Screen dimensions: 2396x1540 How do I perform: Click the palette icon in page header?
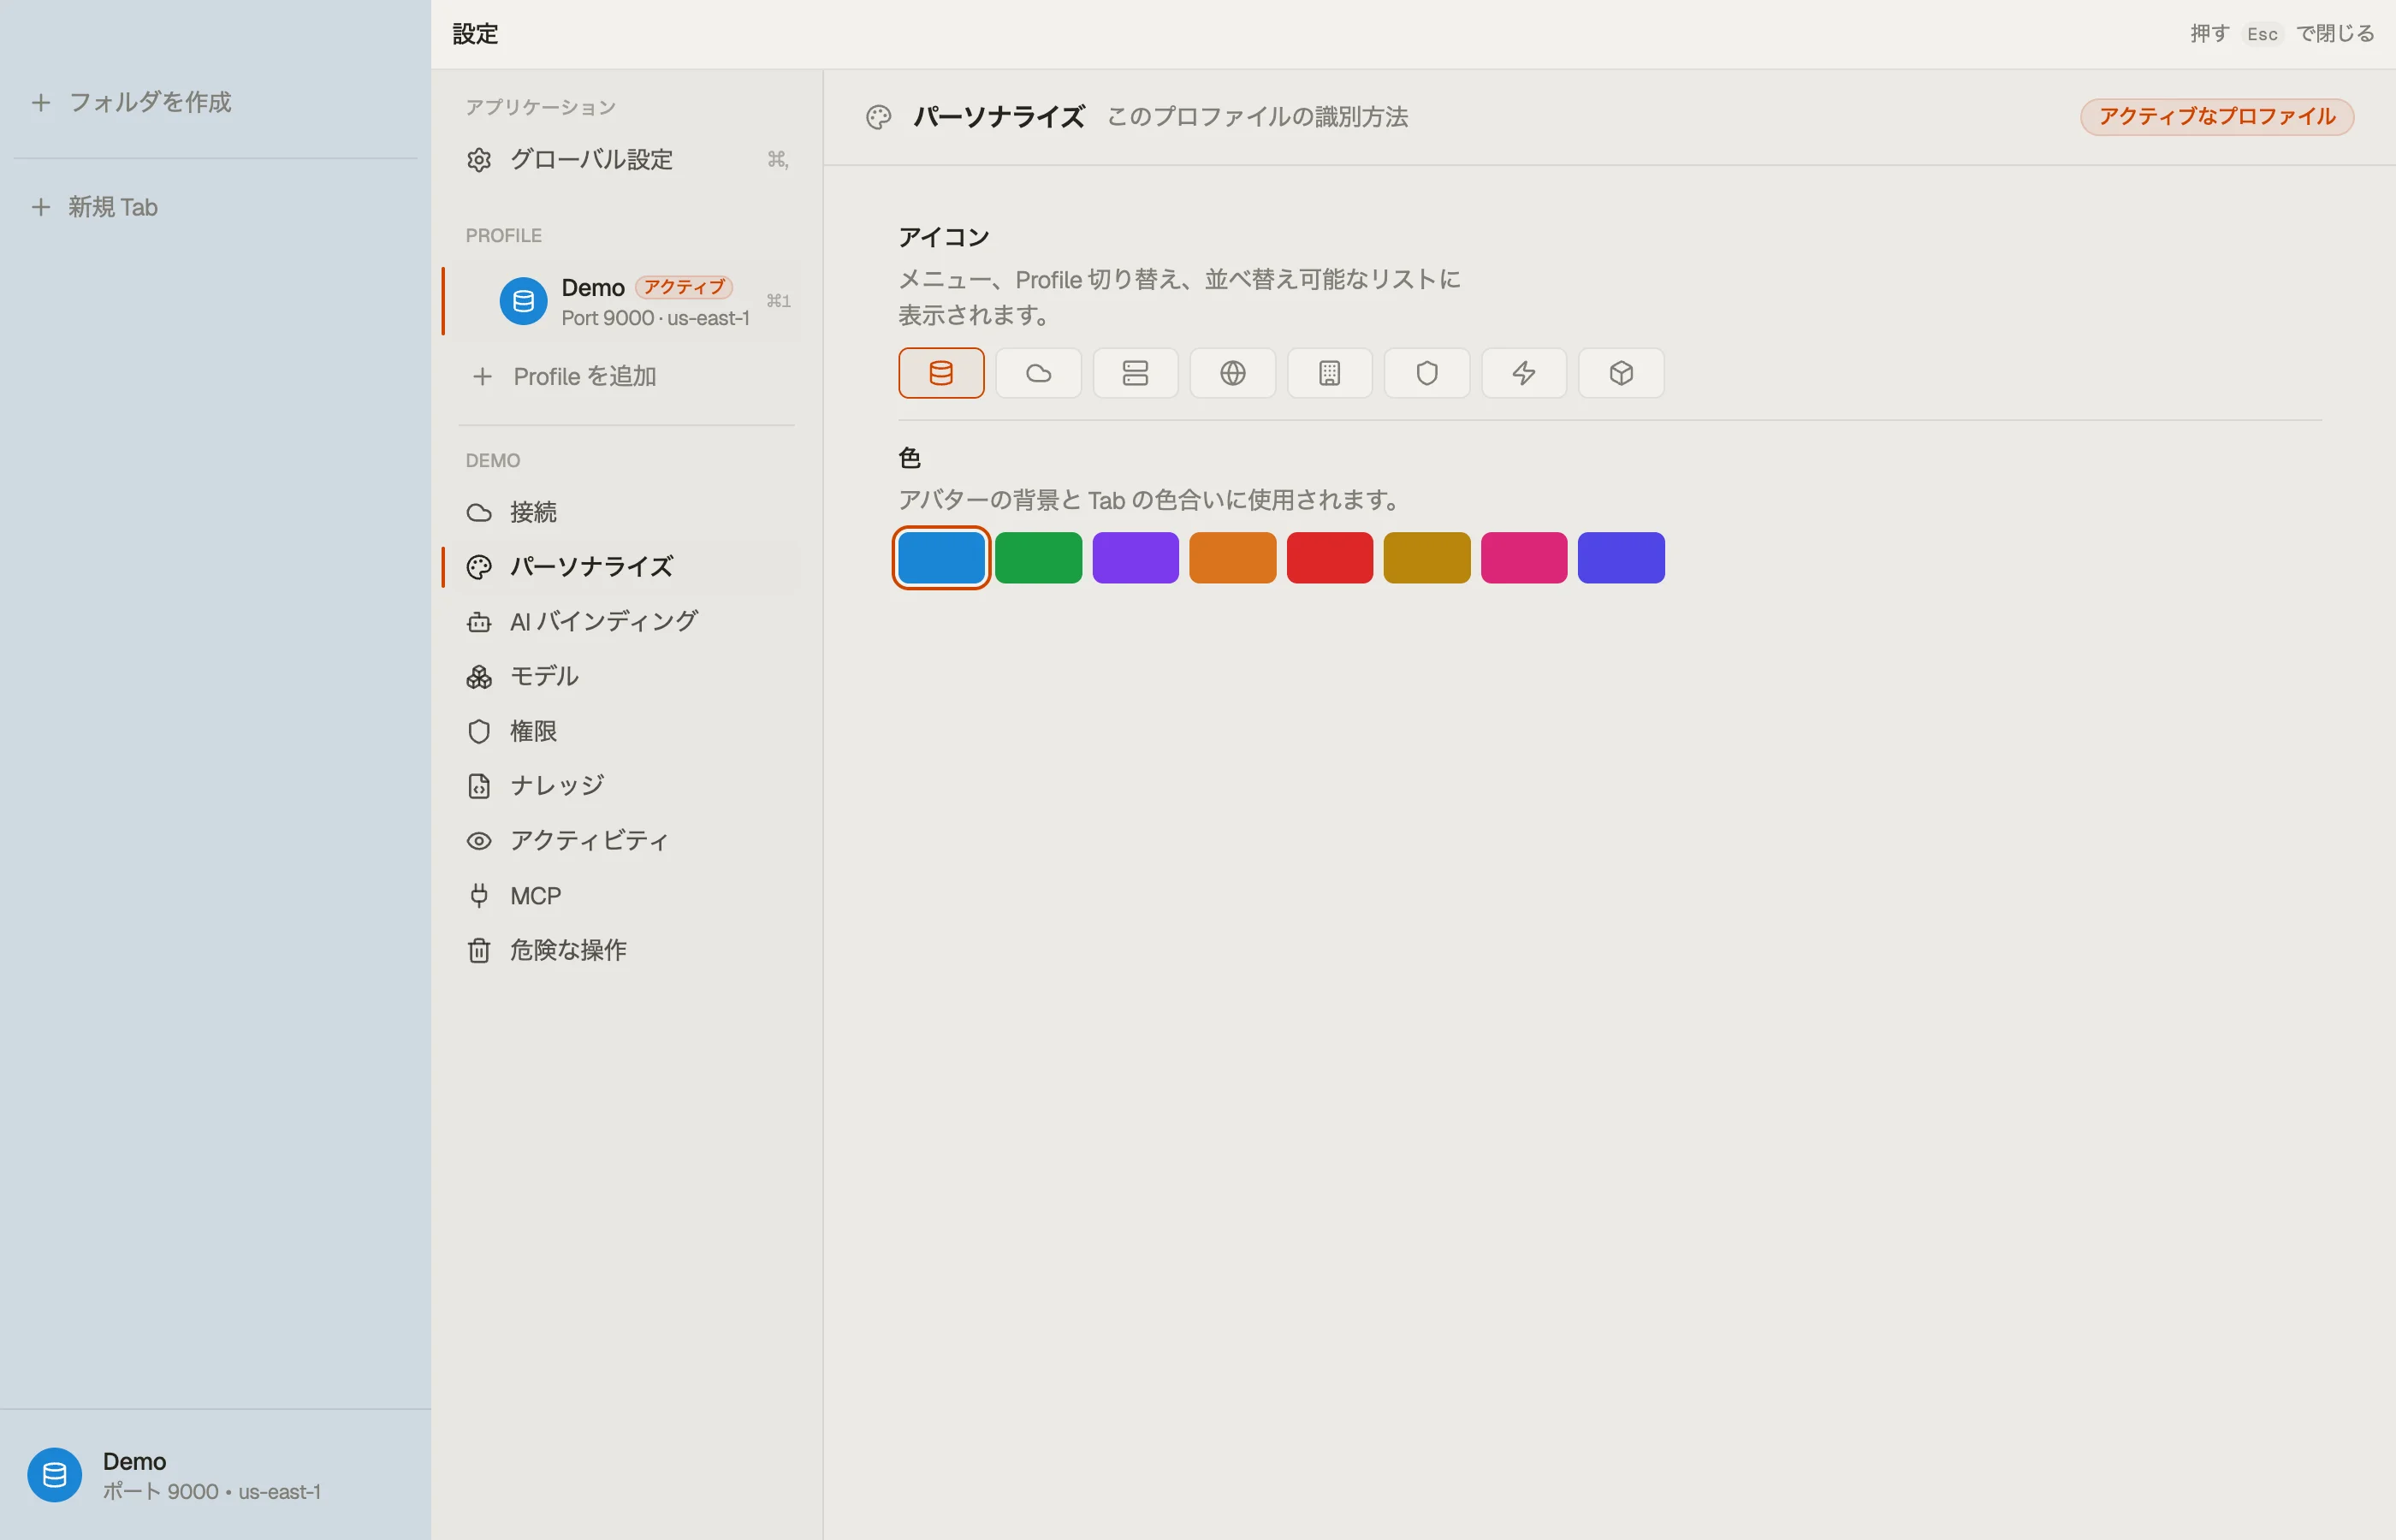[878, 118]
